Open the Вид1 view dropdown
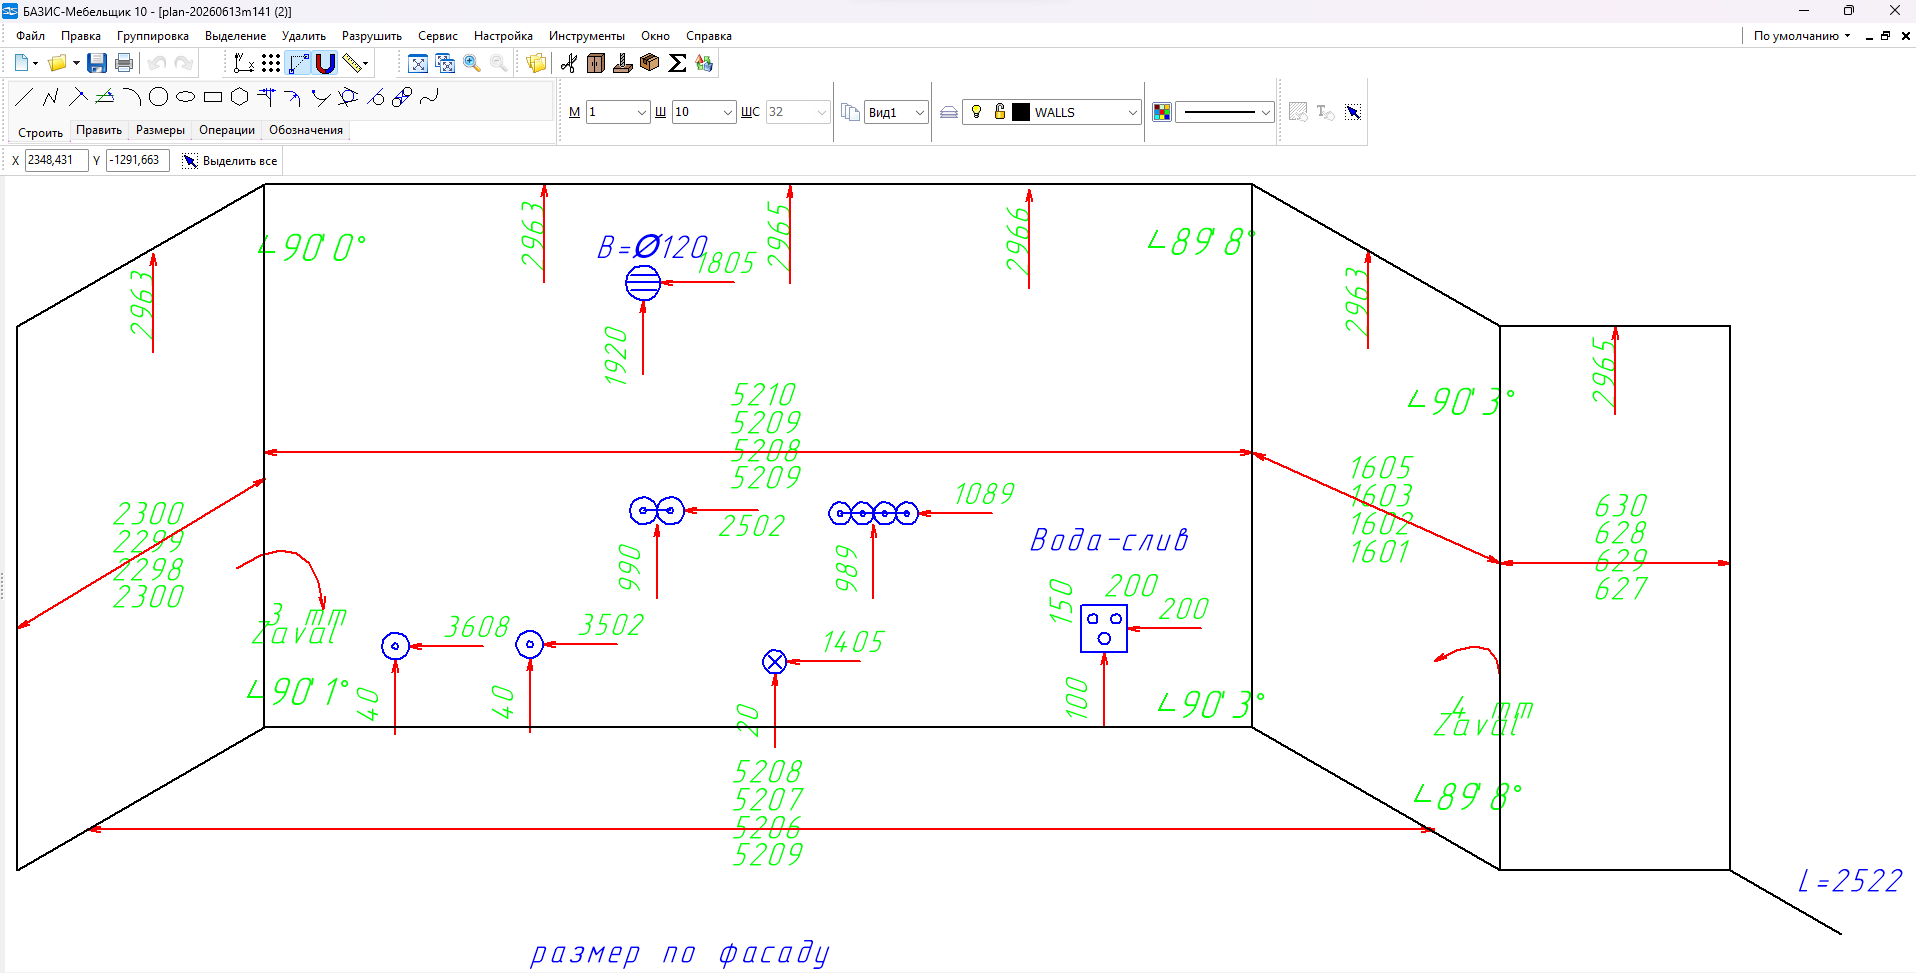Screen dimensions: 1916x973 (897, 112)
